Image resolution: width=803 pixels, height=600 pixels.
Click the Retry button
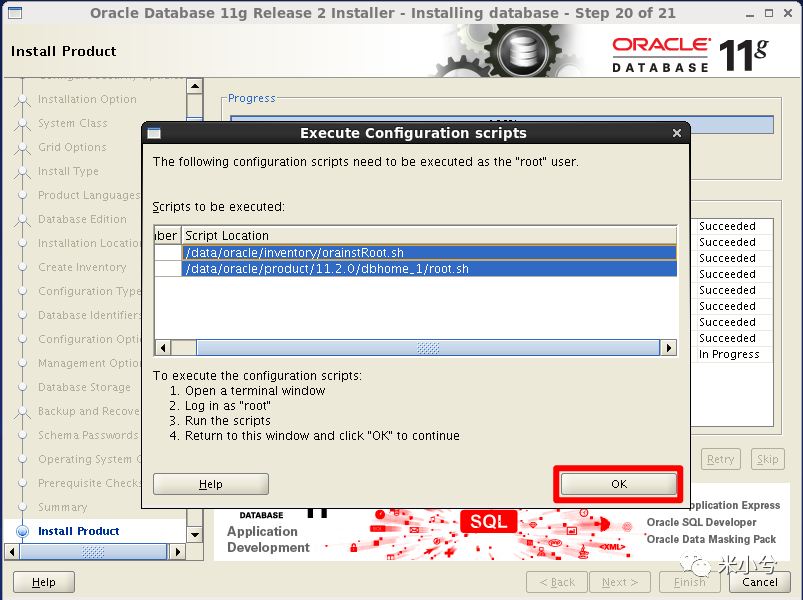(720, 459)
